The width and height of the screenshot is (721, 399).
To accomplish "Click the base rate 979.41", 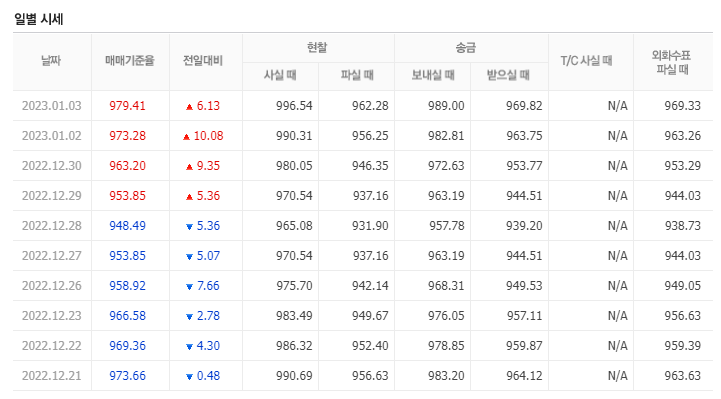I will click(x=127, y=106).
